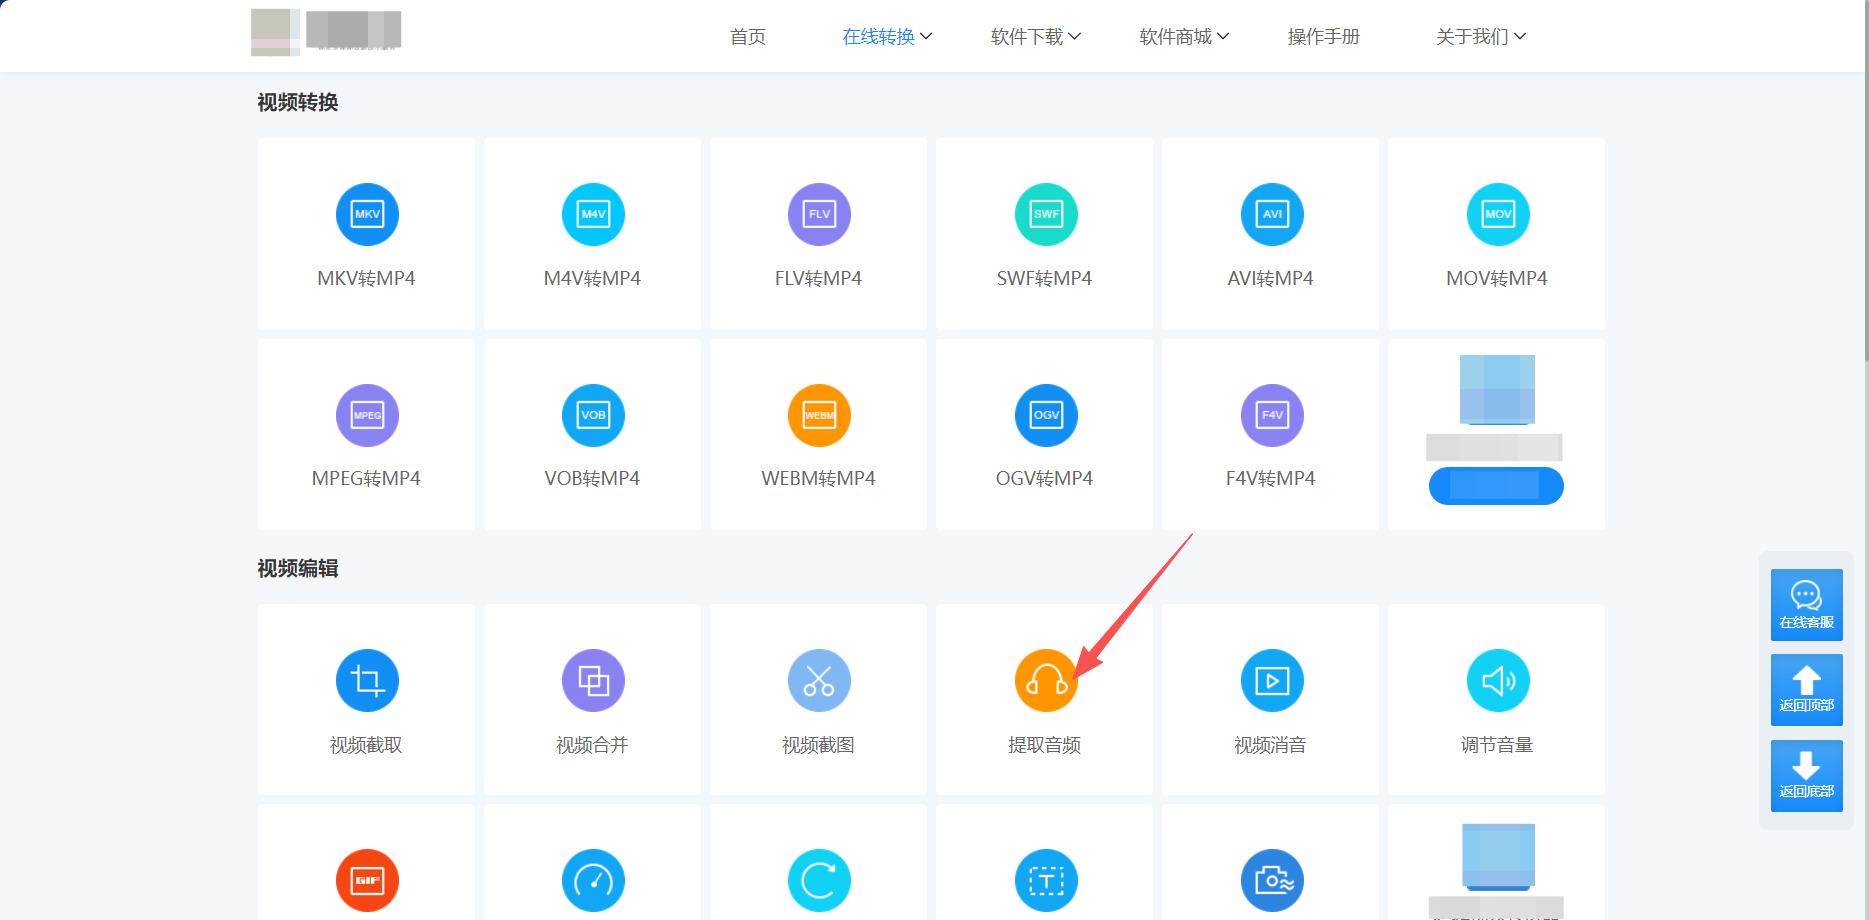Click the 提取音频 headphone icon
Screen dimensions: 1869x920
[x=1046, y=681]
